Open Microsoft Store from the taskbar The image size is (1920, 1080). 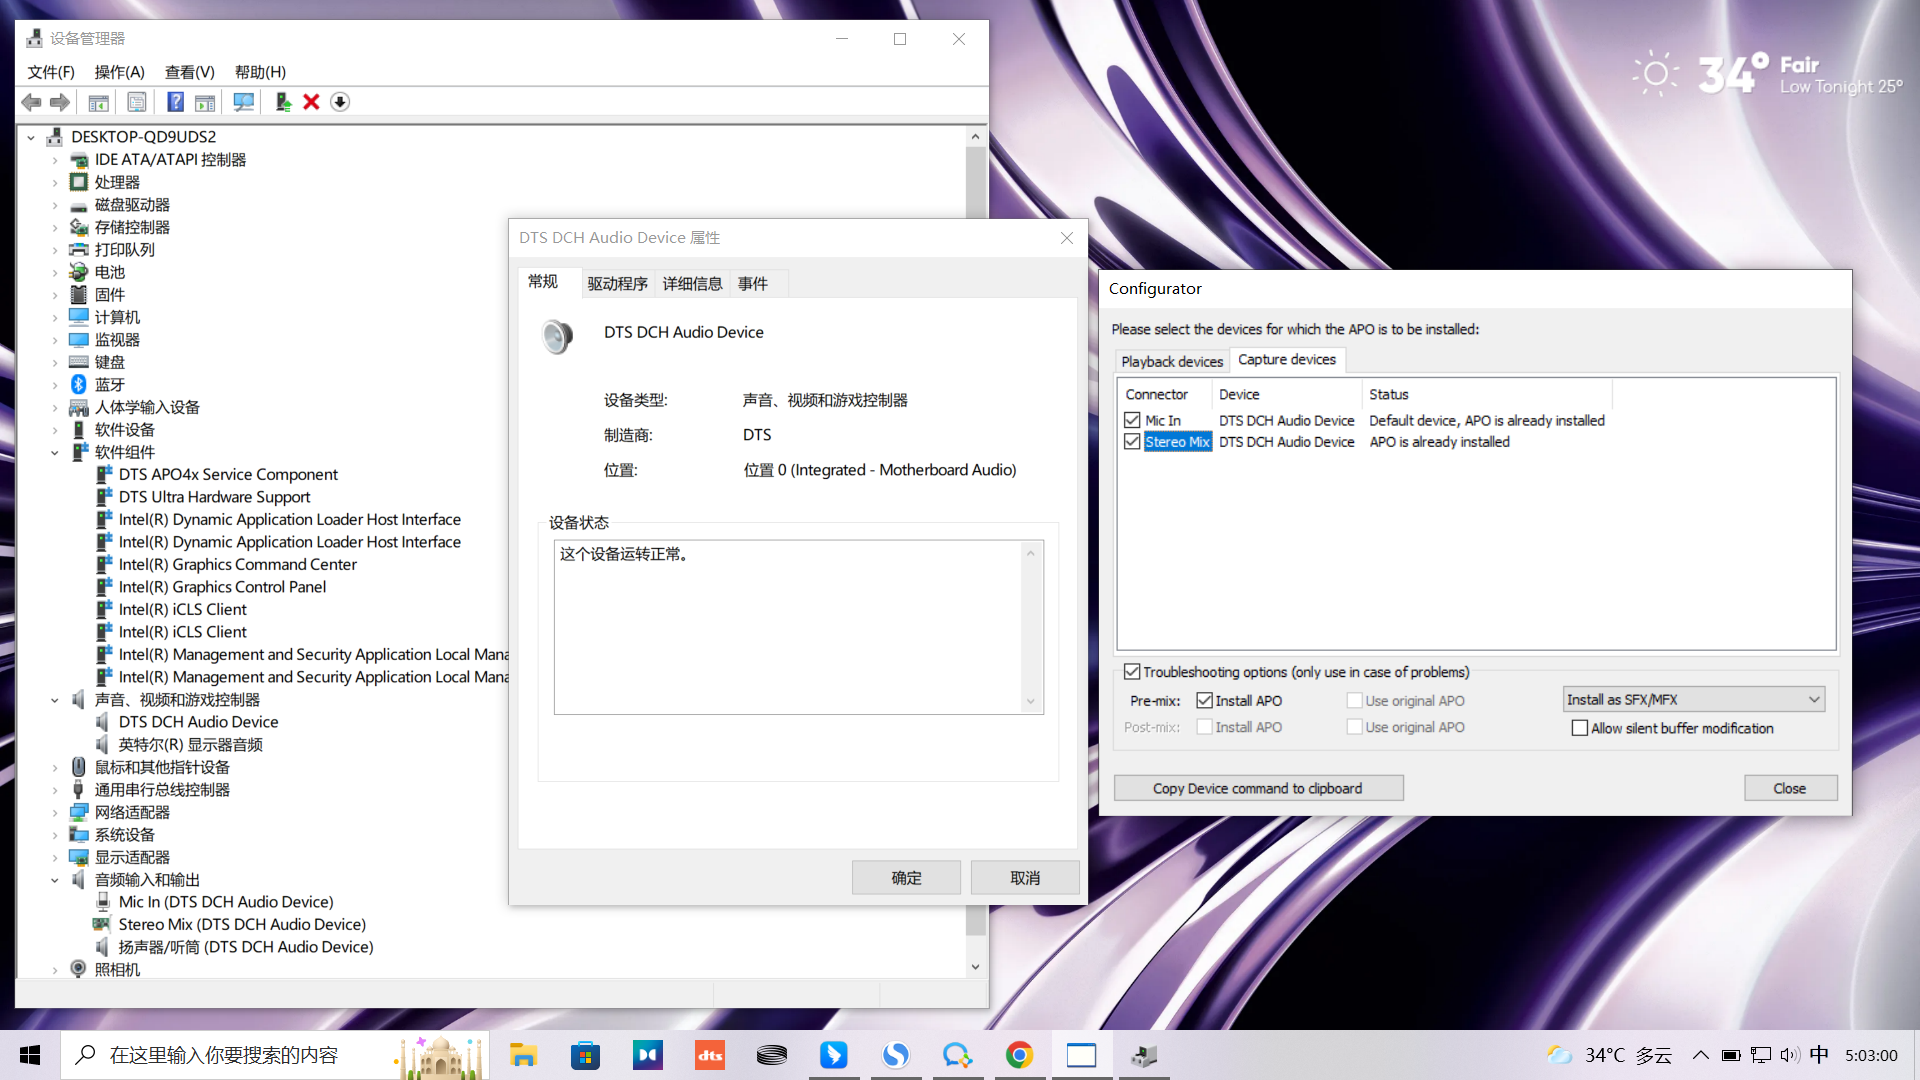(x=585, y=1055)
